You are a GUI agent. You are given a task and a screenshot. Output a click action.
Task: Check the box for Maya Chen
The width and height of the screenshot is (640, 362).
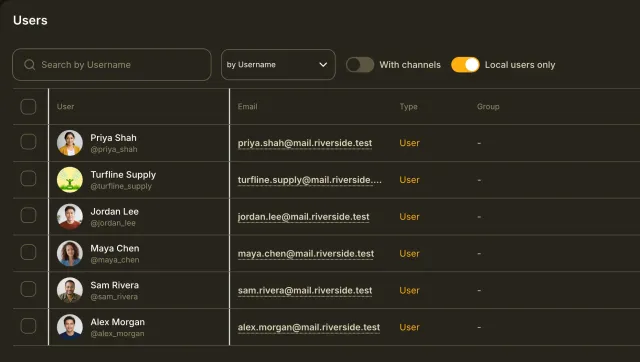[x=28, y=252]
